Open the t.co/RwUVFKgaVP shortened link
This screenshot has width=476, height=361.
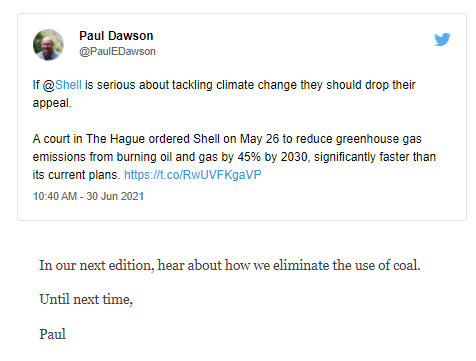193,175
